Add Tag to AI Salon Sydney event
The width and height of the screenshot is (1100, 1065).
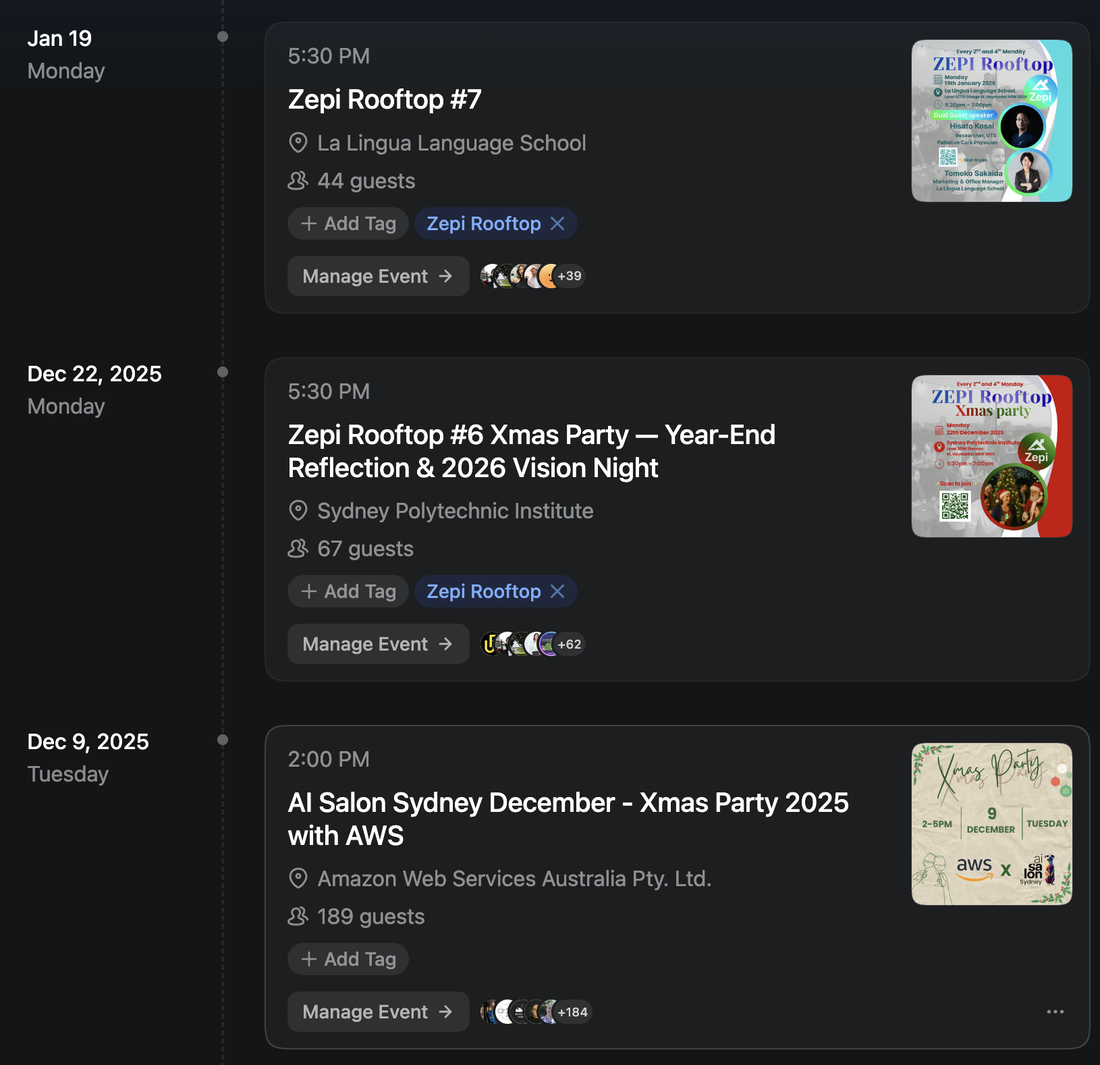[348, 959]
